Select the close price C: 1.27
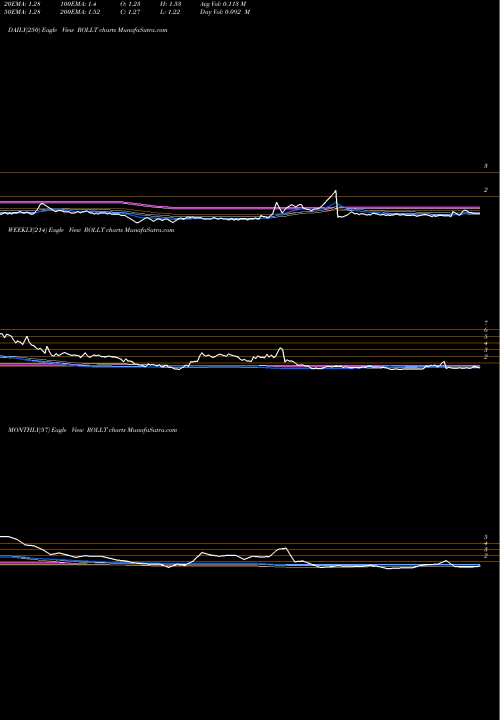 tap(130, 12)
